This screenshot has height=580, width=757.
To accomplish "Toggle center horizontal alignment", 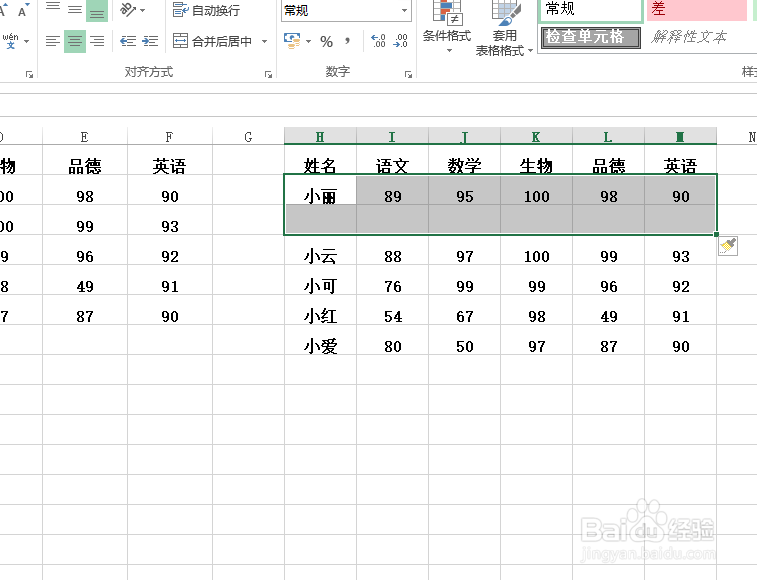I will point(75,41).
